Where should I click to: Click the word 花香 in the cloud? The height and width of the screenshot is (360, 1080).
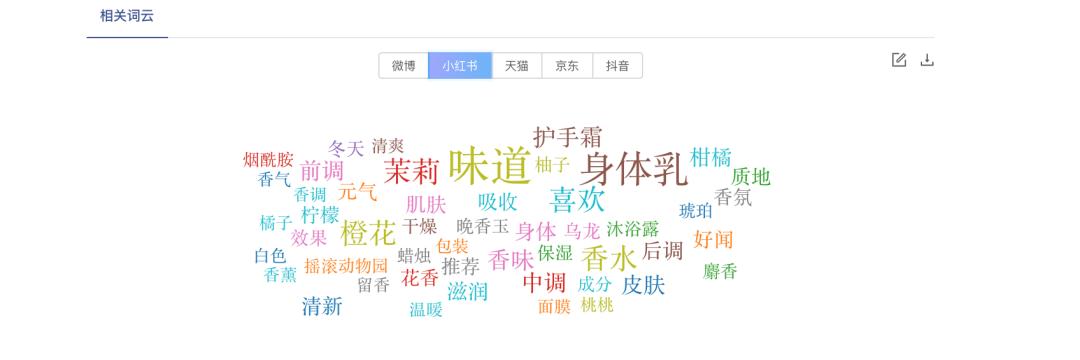tap(419, 278)
